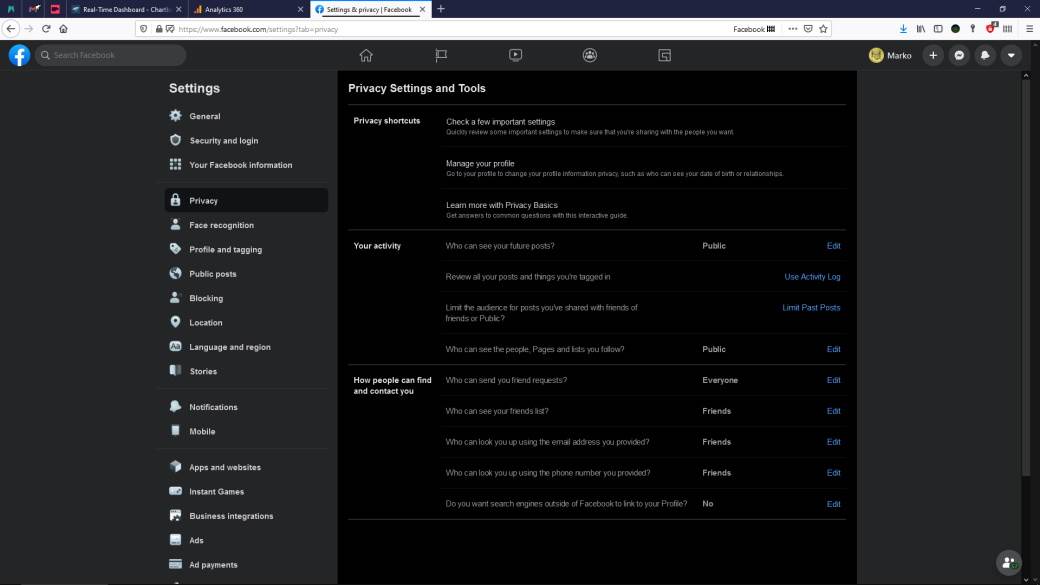Screen dimensions: 1040x585
Task: Click the Facebook logo
Action: click(x=19, y=55)
